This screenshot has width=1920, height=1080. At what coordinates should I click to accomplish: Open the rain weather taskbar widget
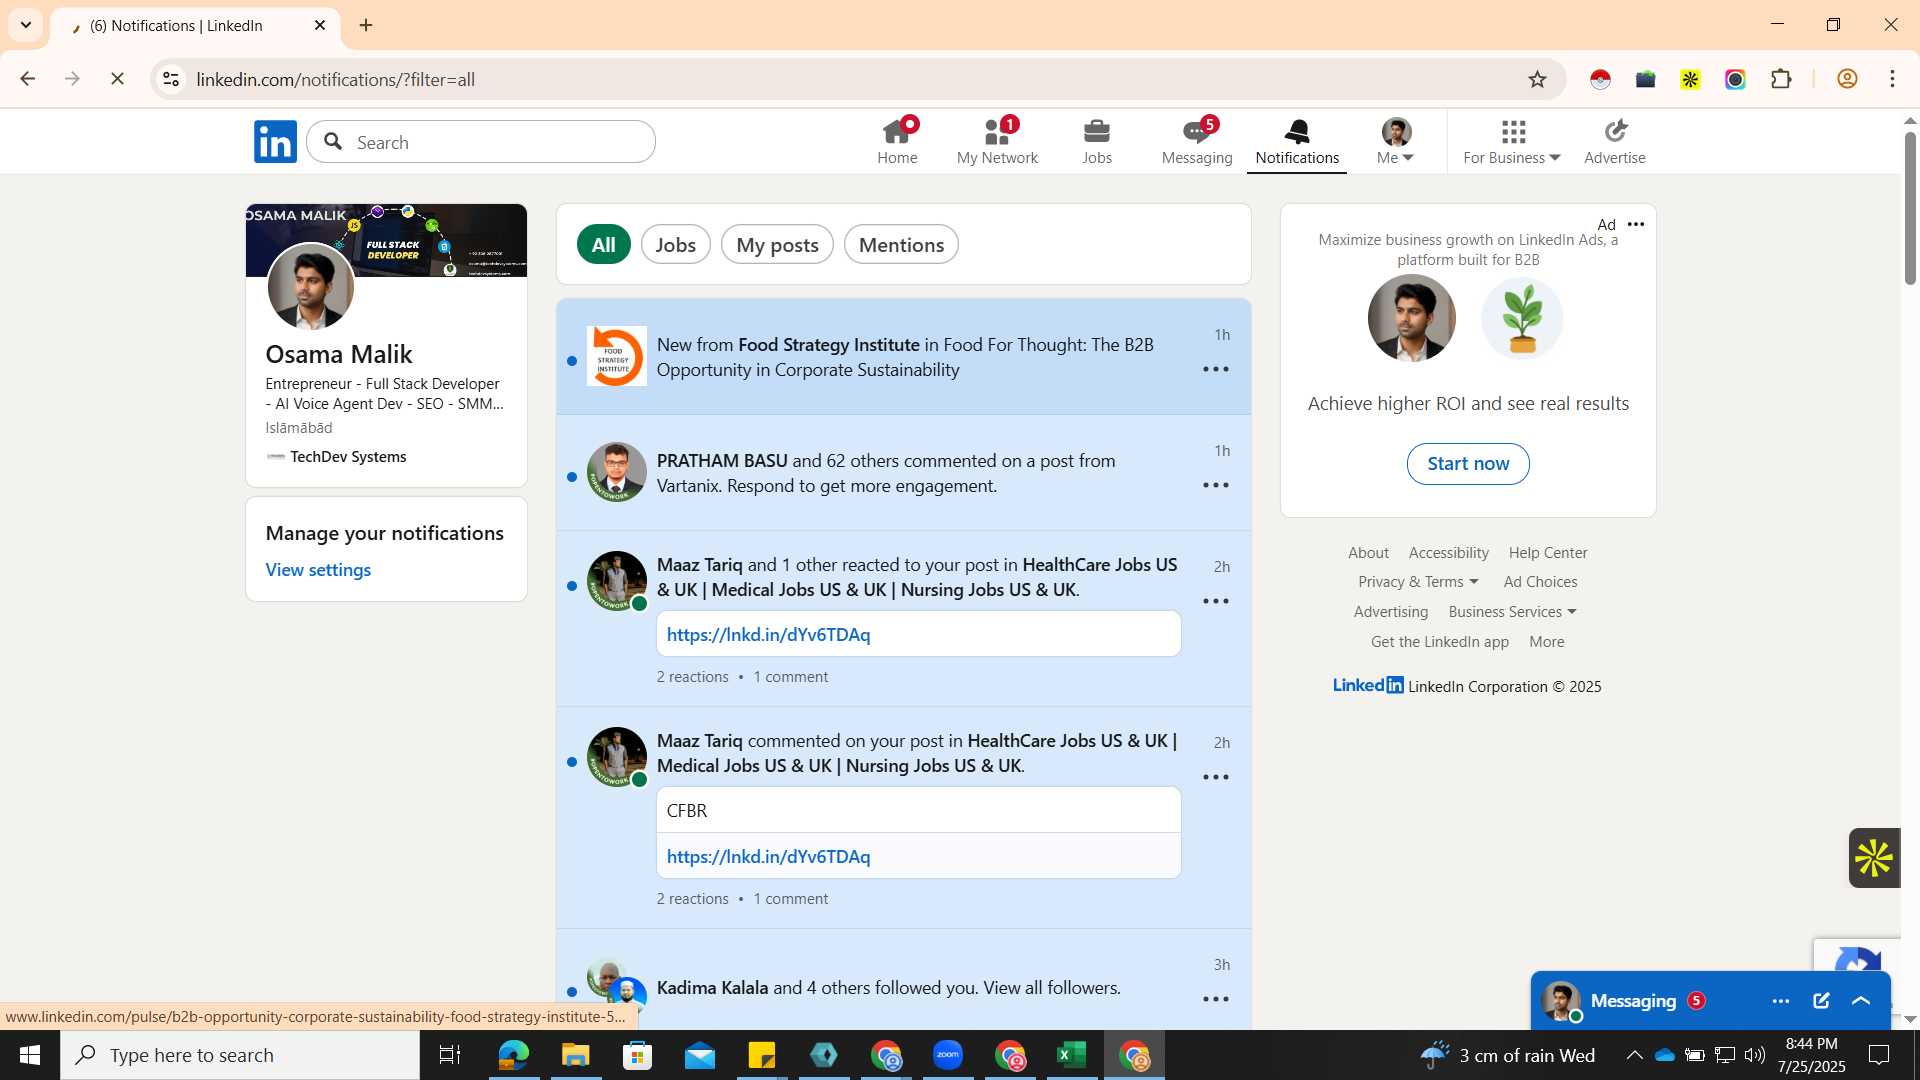[1508, 1055]
